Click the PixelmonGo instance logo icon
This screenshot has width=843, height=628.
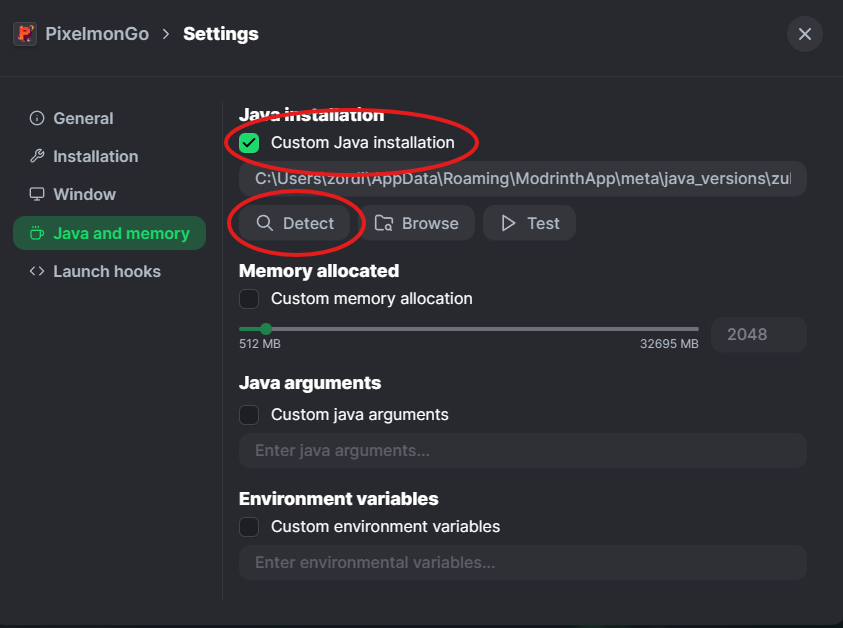point(25,34)
